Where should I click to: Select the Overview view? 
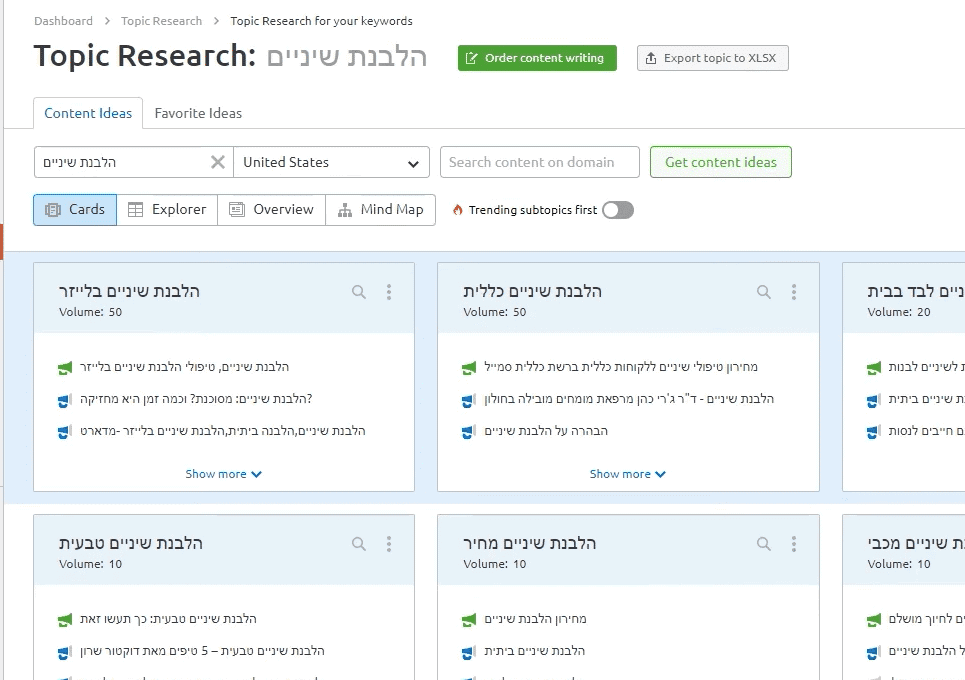[x=271, y=210]
